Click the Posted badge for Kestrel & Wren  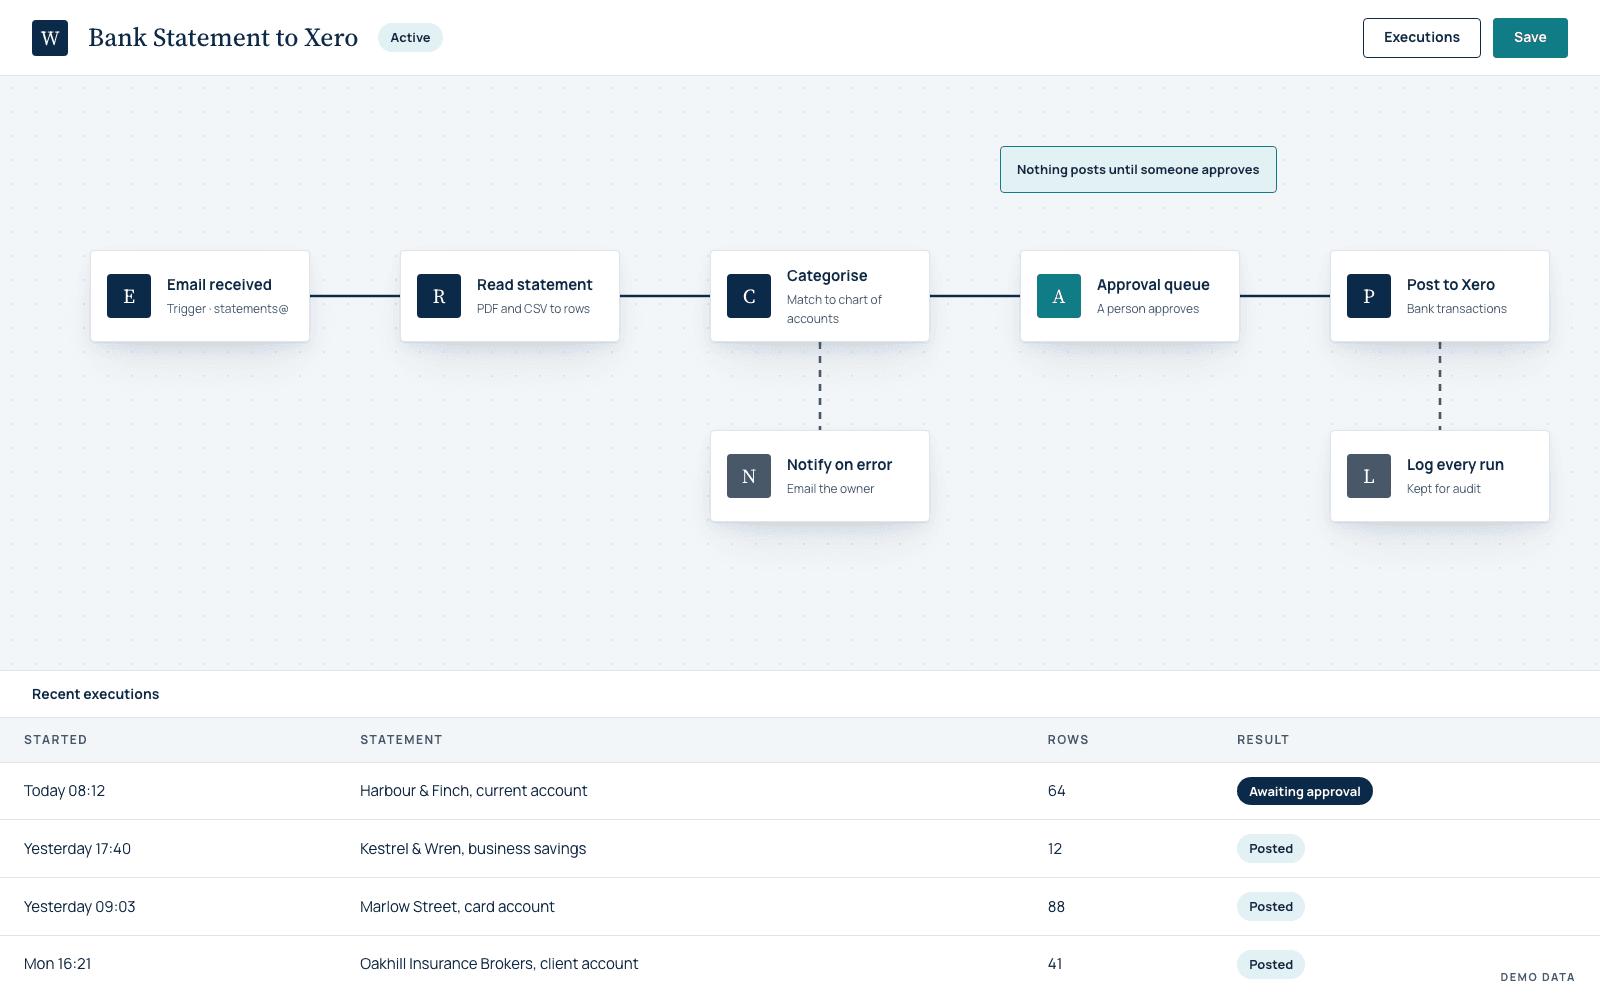pos(1271,849)
